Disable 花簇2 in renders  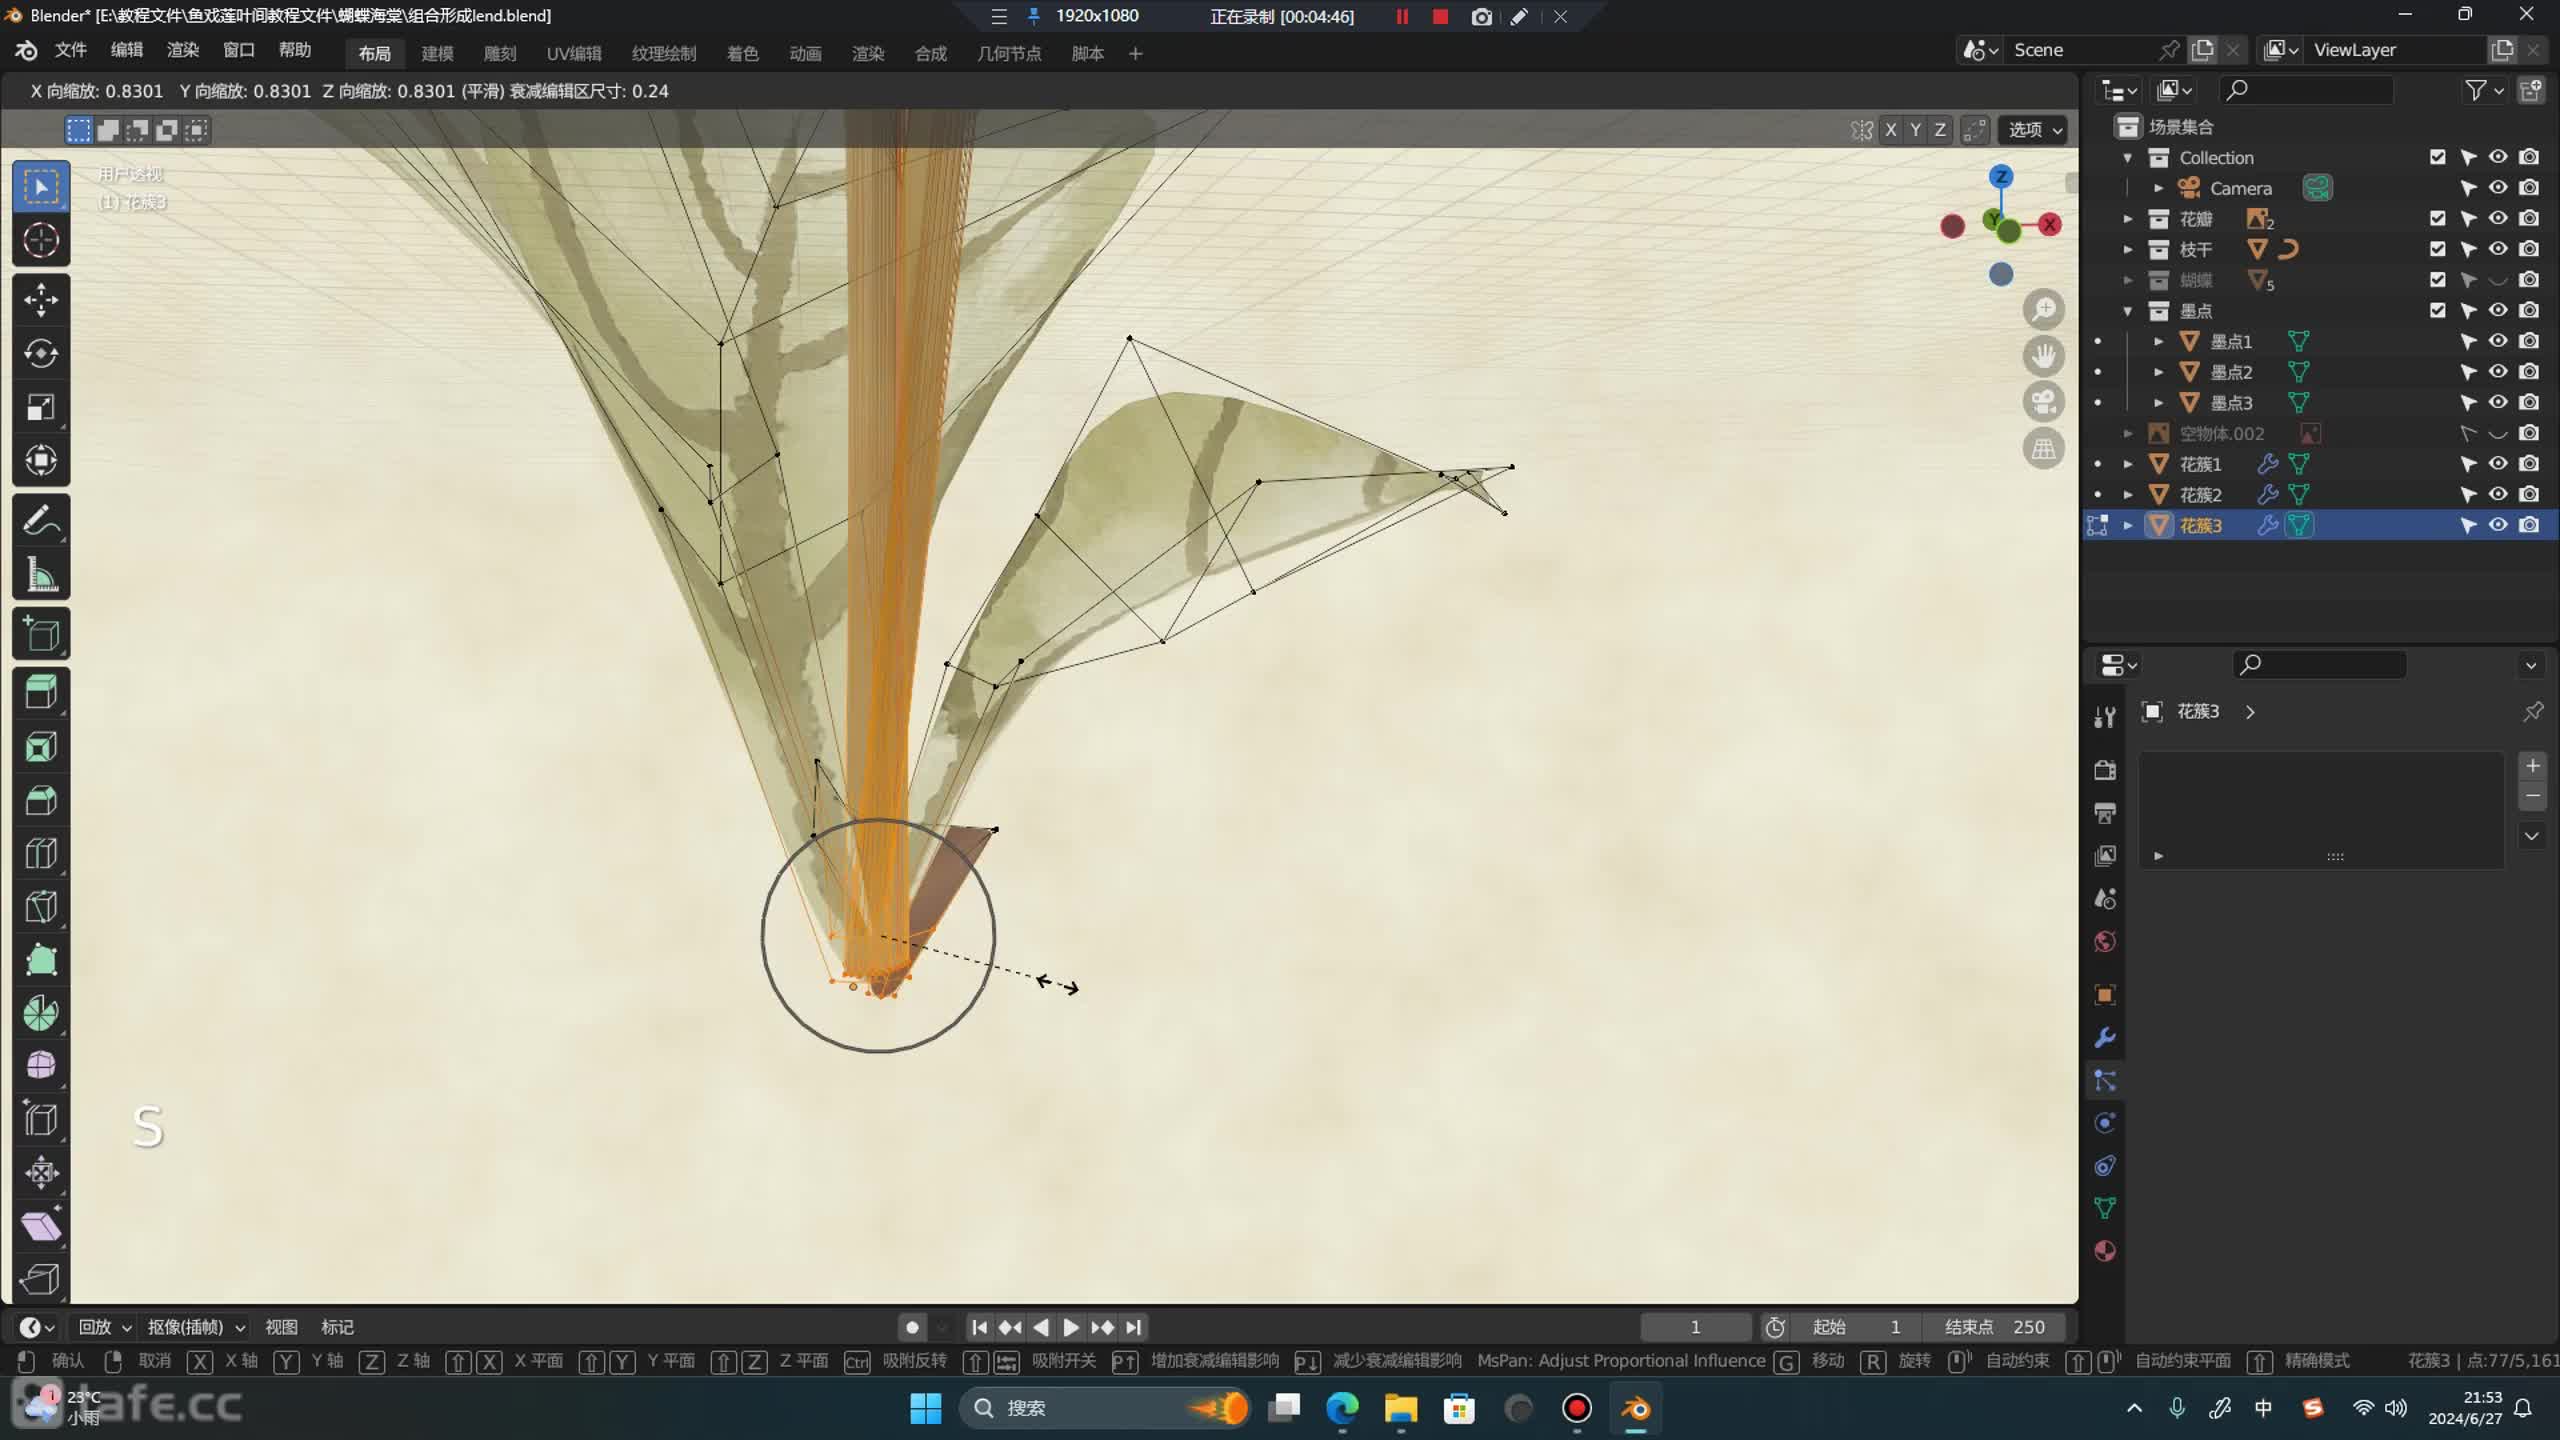(2529, 495)
